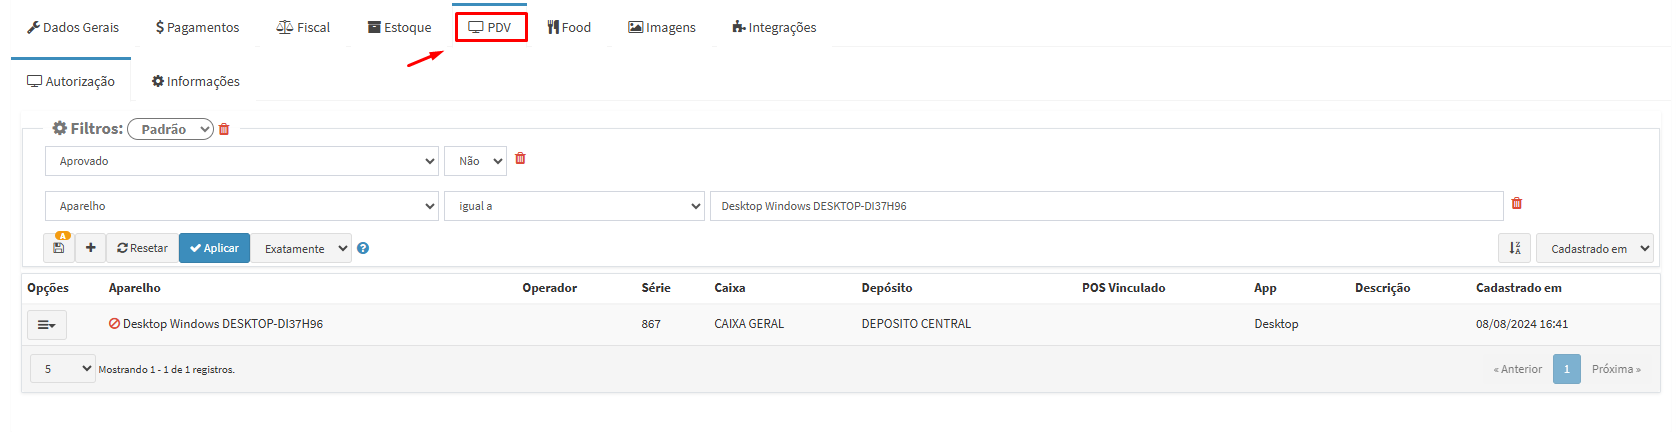Go to the Integrações tab
Viewport: 1676px width, 432px height.
pyautogui.click(x=774, y=27)
